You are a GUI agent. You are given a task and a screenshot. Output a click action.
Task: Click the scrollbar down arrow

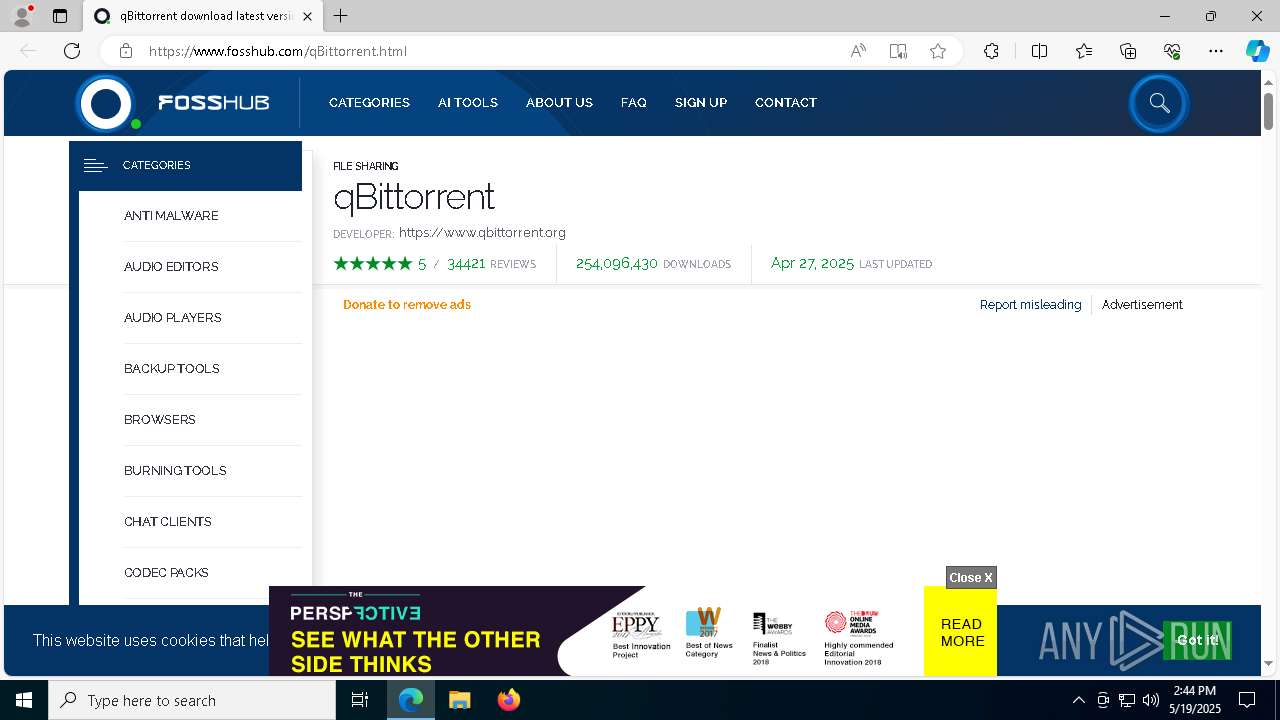click(1268, 663)
